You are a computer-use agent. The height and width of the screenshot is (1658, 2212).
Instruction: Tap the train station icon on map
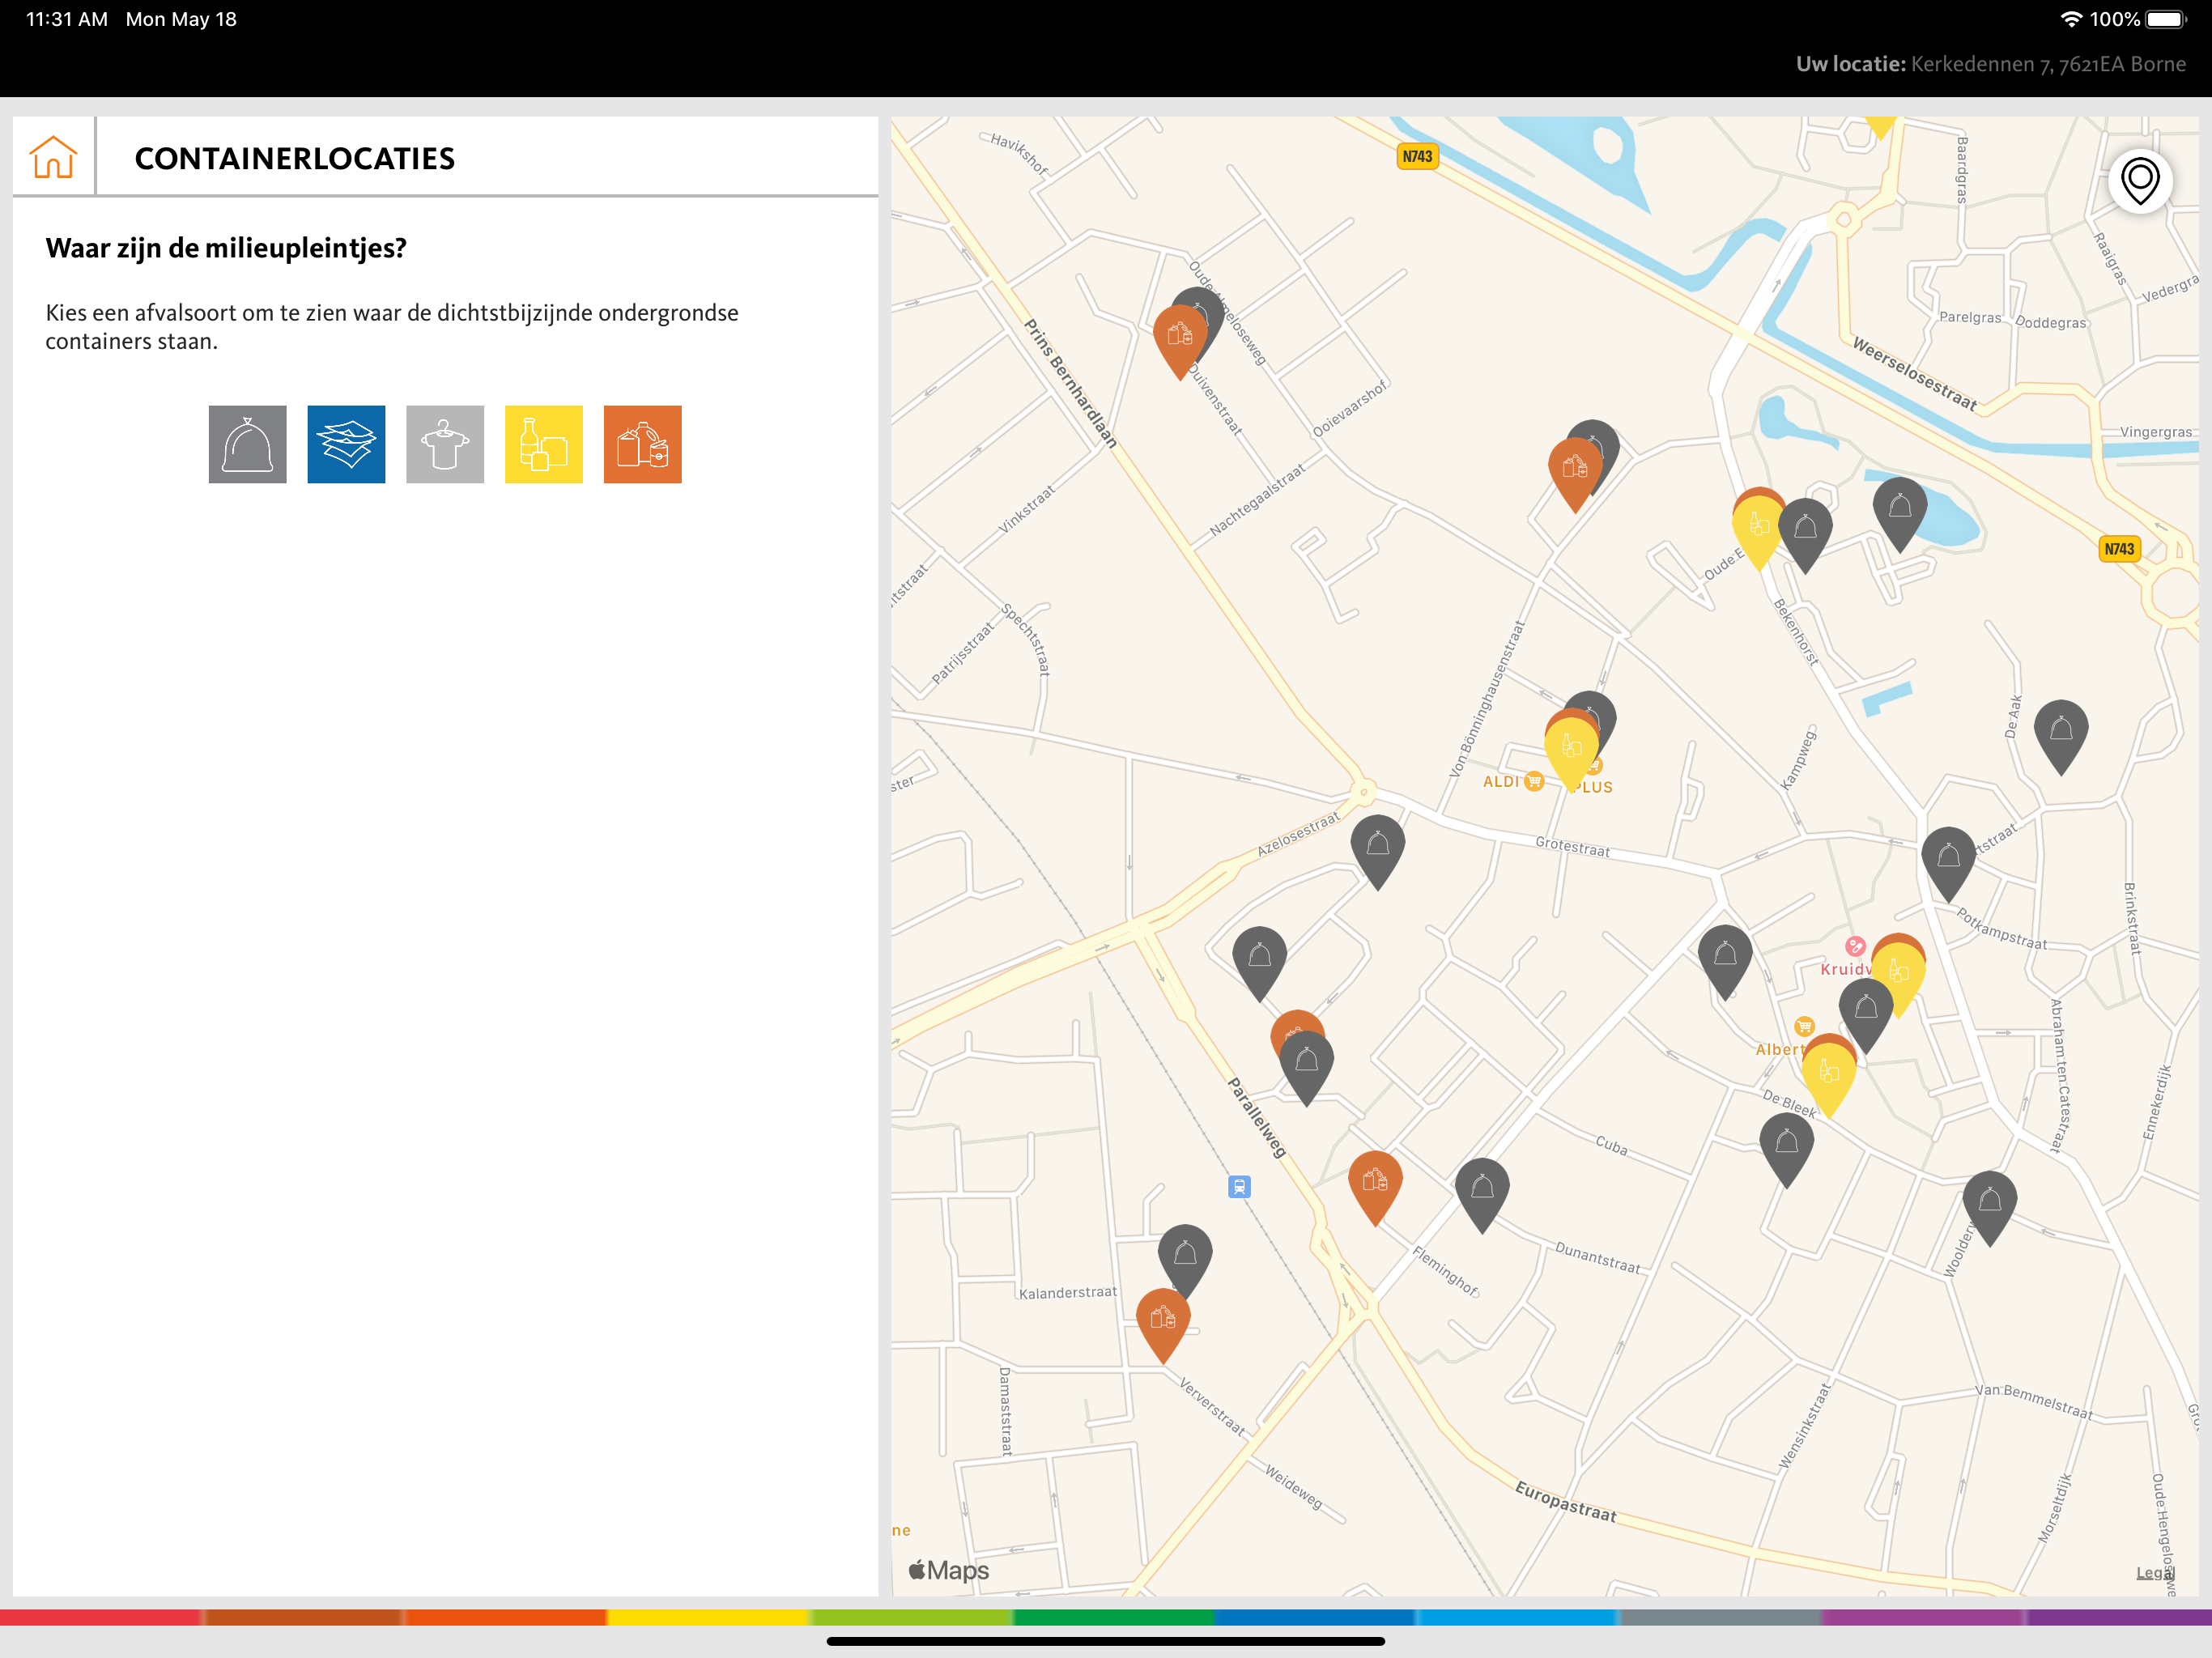(1239, 1186)
